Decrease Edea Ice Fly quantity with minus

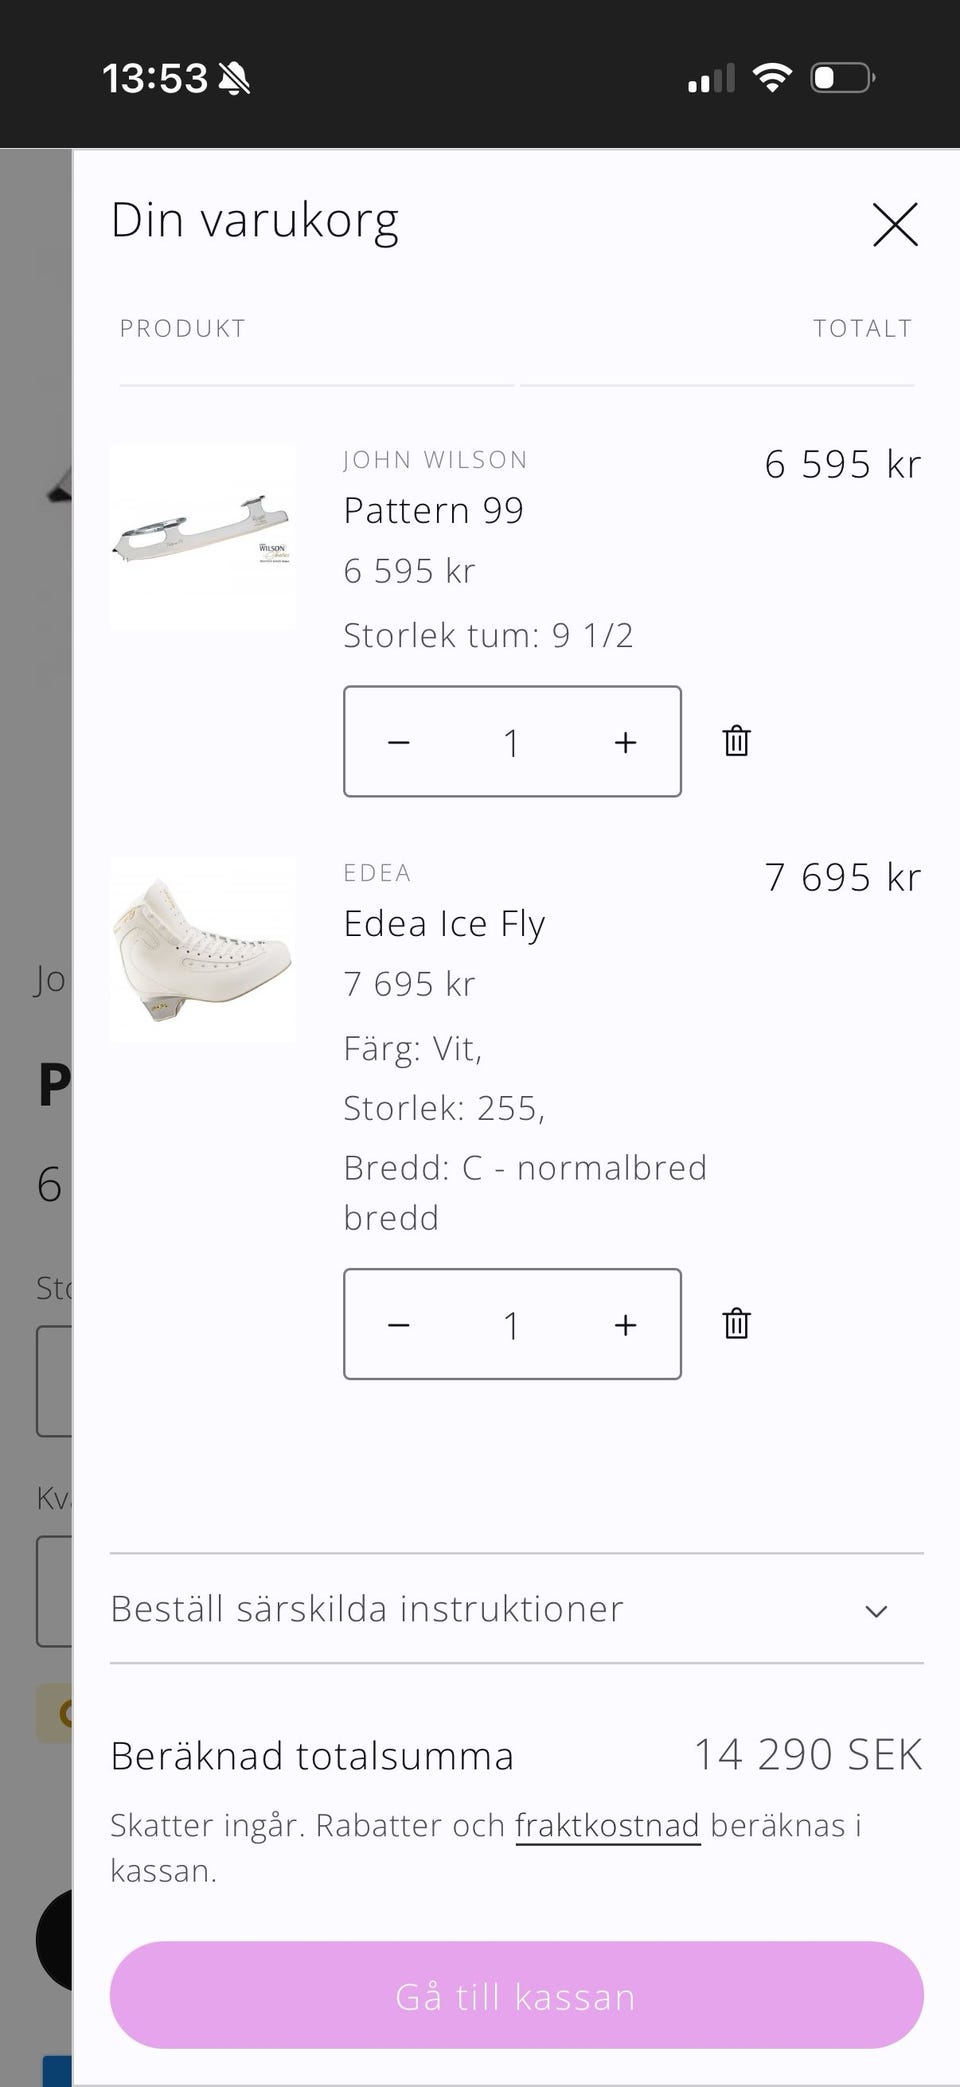coord(399,1325)
